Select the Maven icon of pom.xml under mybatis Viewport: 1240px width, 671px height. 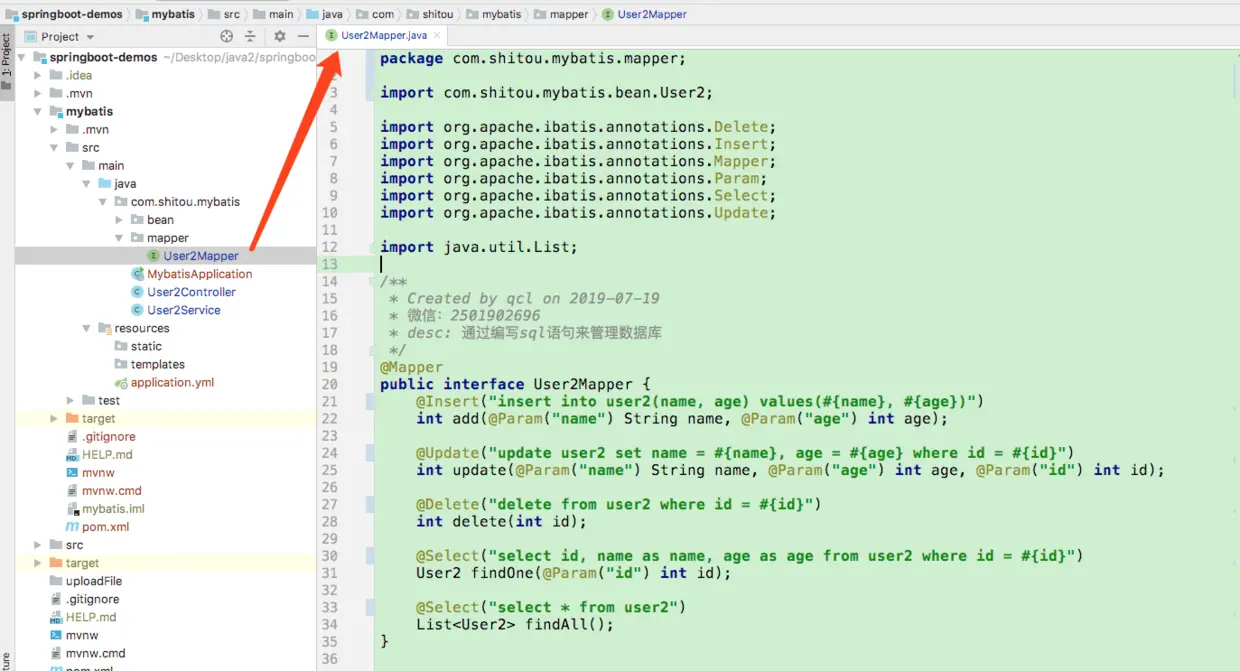coord(72,527)
